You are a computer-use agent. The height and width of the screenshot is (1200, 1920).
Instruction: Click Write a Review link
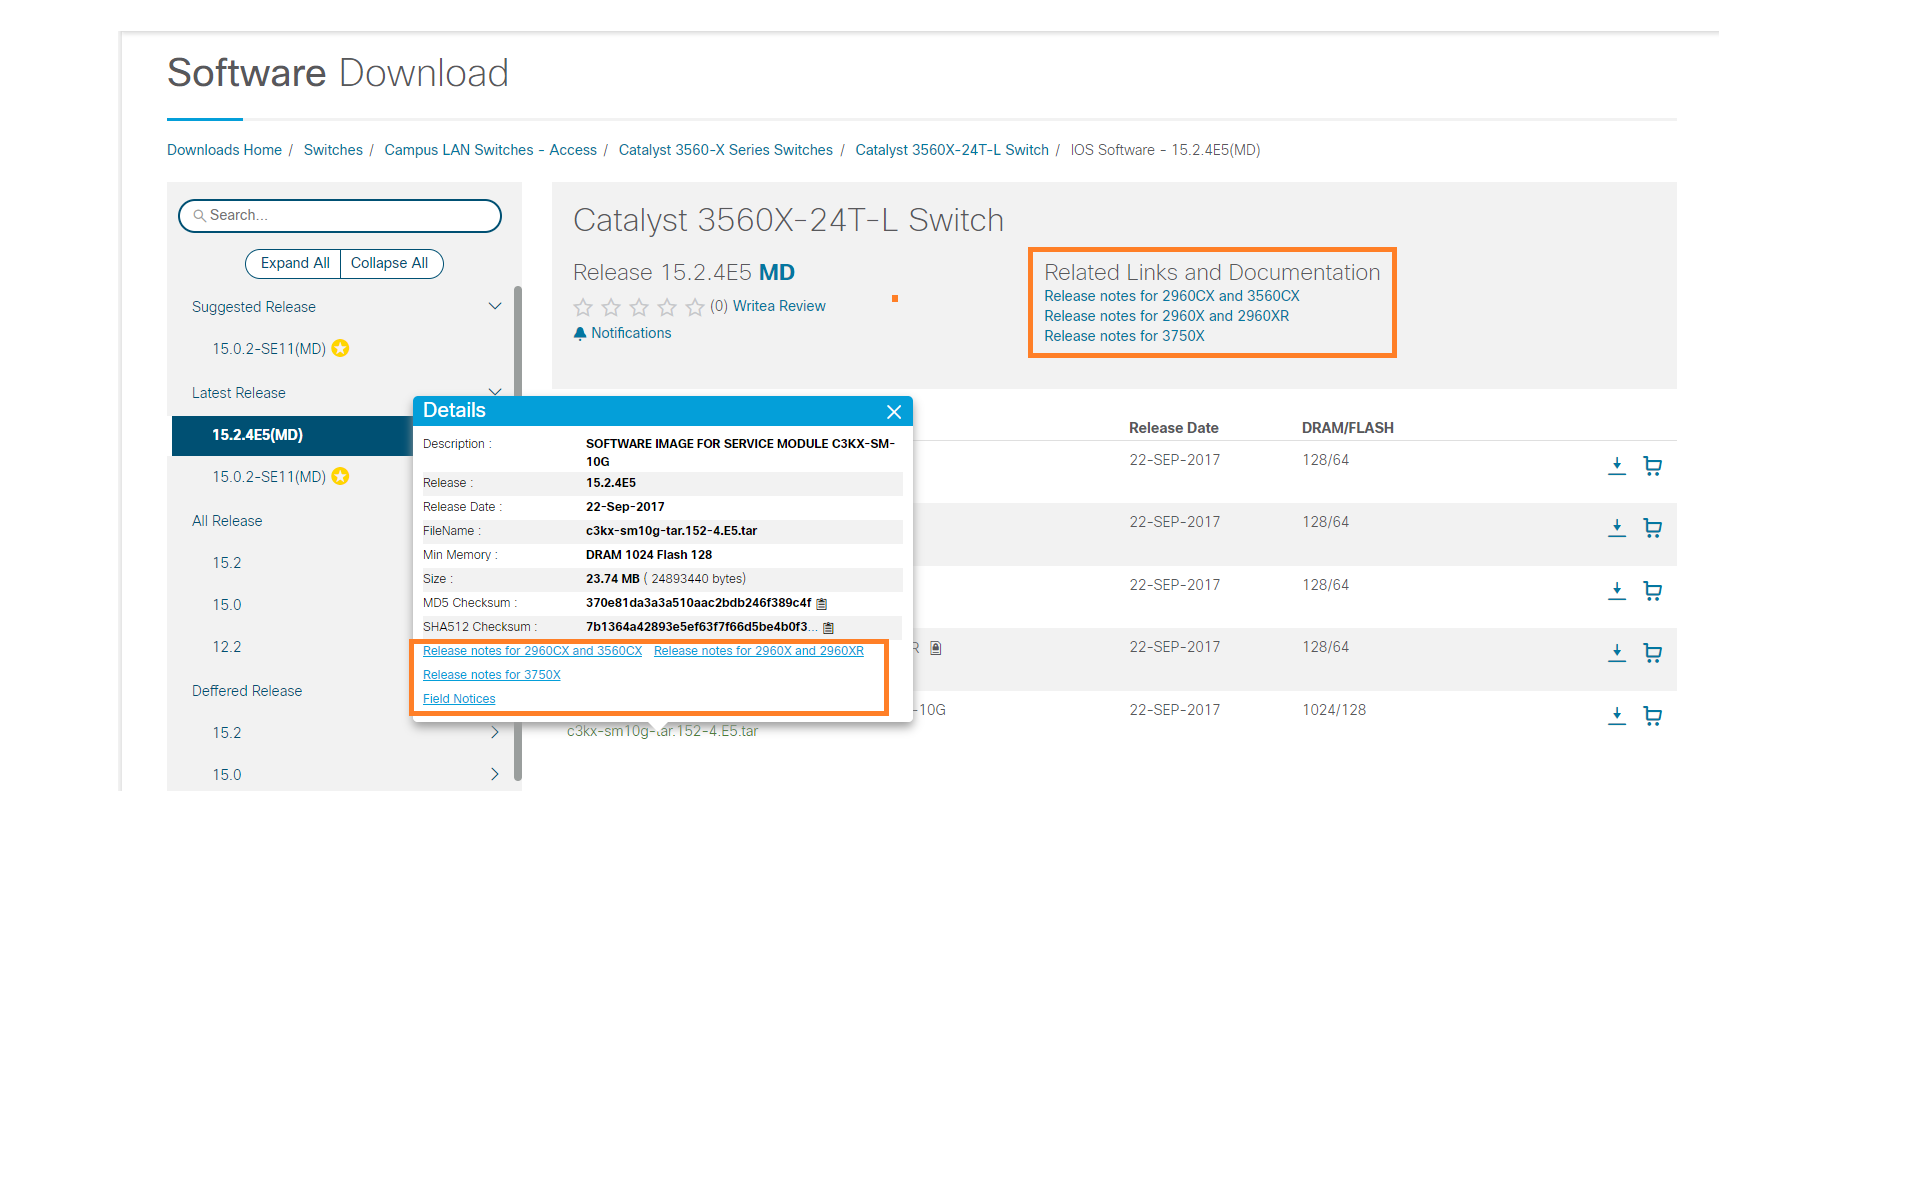pos(779,306)
